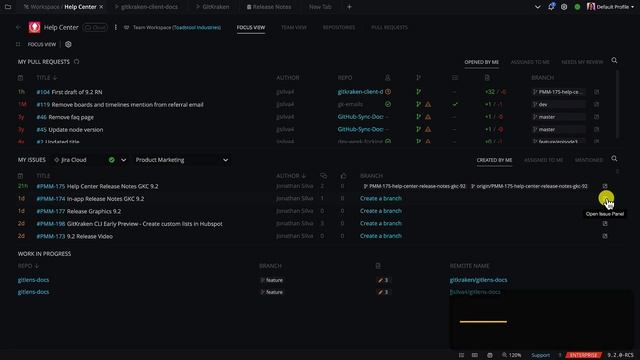Screen dimensions: 640x360
Task: Open the Default Profile dropdown
Action: pyautogui.click(x=610, y=7)
